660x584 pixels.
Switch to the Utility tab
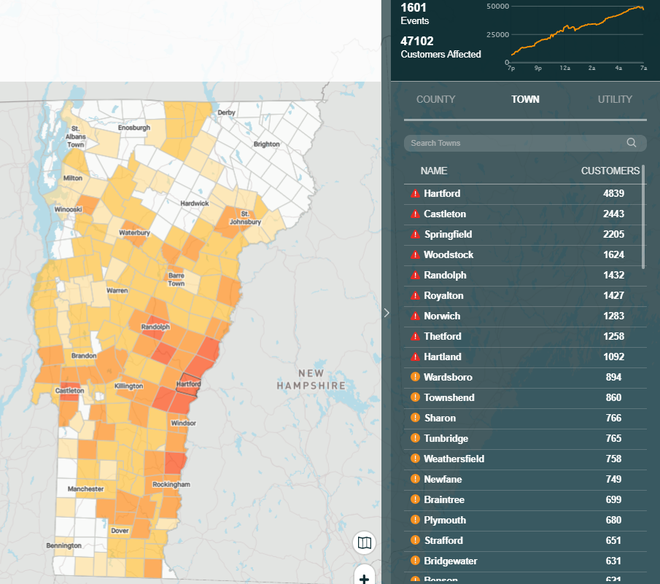coord(614,100)
